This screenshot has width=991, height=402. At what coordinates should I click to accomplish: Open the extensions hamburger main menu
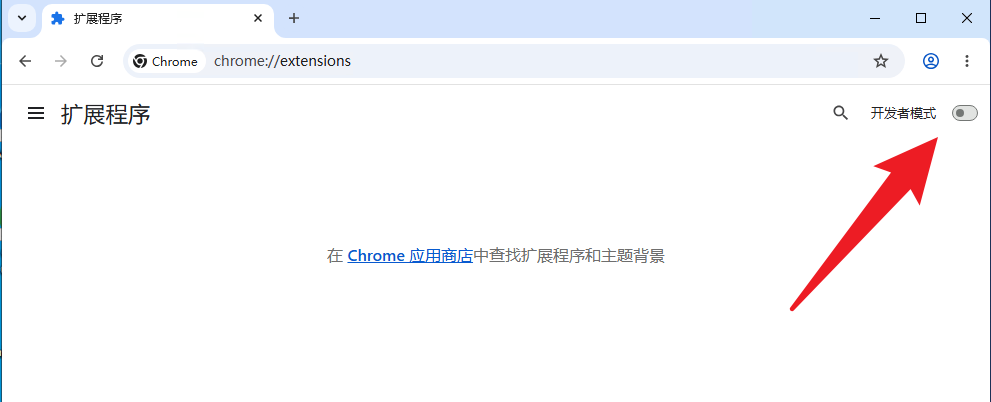36,113
